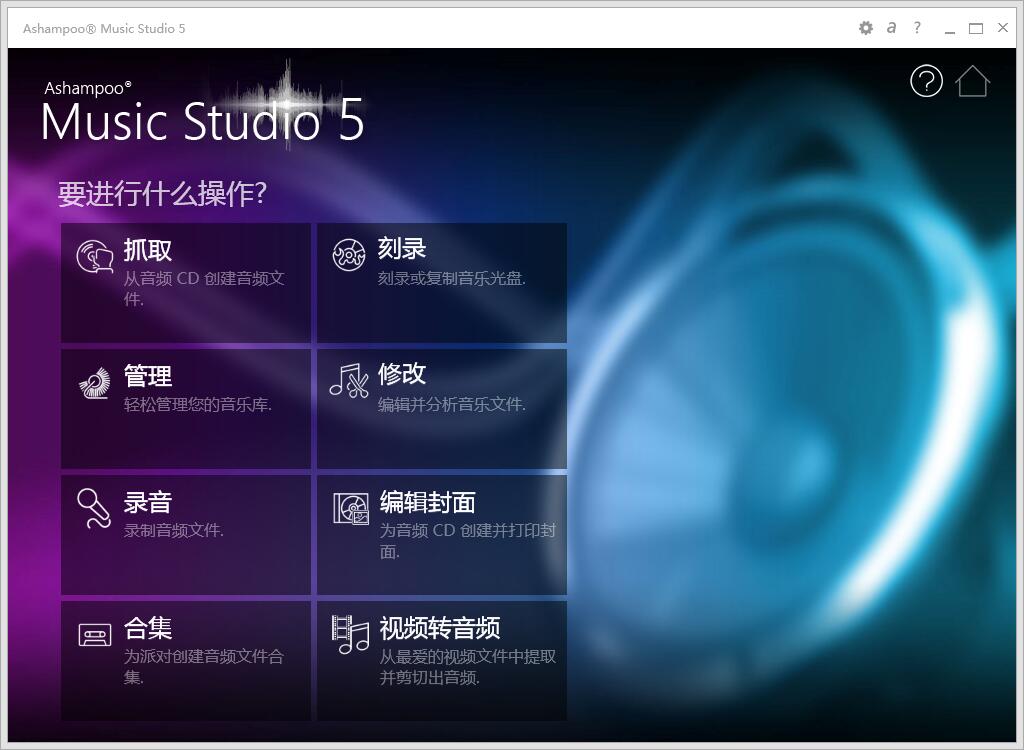Click the description 录制音频文件

(x=174, y=530)
